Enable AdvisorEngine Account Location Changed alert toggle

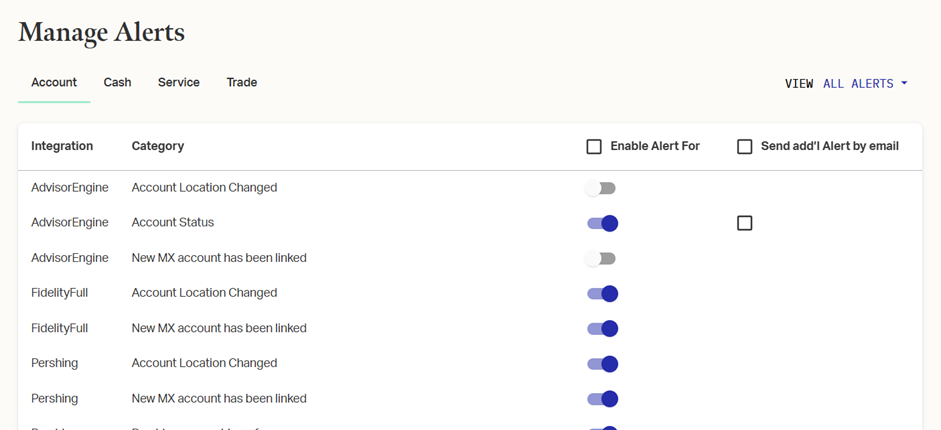tap(601, 188)
